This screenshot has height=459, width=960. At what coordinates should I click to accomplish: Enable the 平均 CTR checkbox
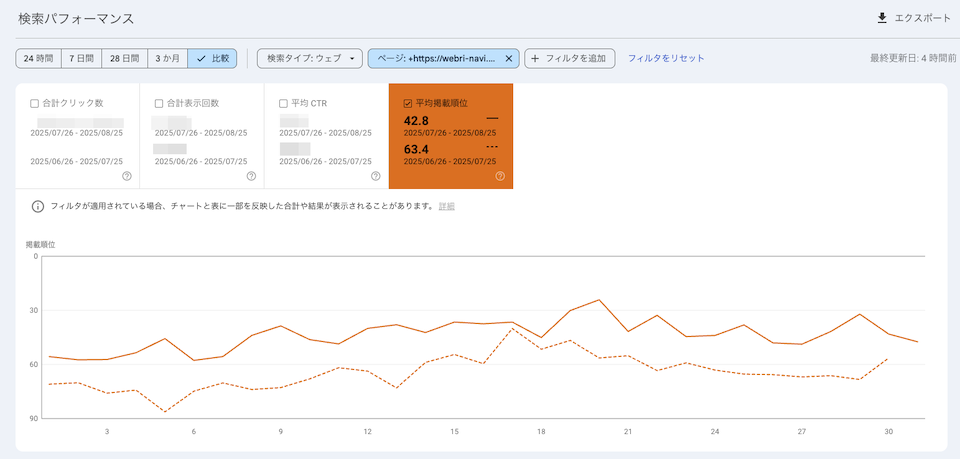283,103
